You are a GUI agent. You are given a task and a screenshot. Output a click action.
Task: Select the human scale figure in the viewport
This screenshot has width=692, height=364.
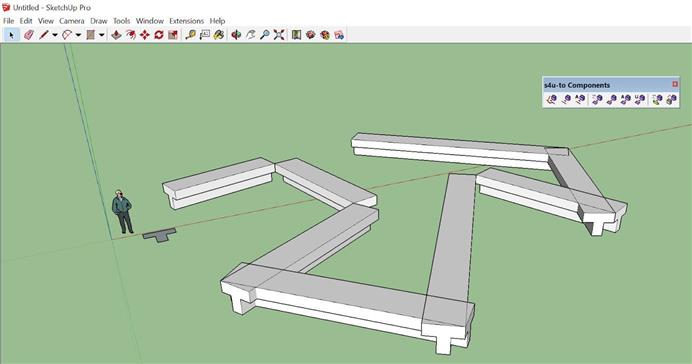122,212
